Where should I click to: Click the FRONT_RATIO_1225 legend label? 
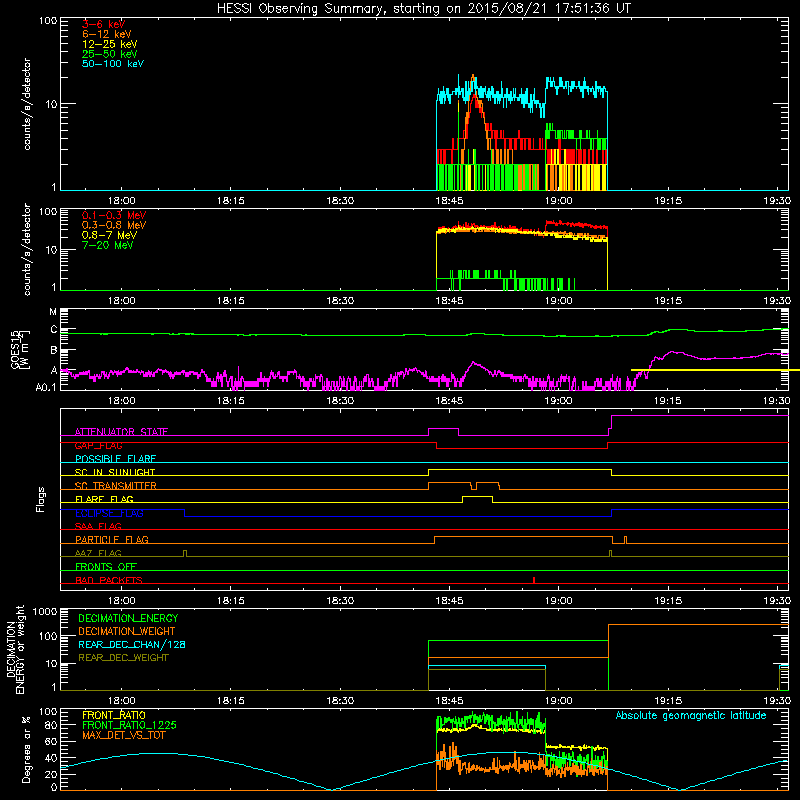click(x=130, y=725)
